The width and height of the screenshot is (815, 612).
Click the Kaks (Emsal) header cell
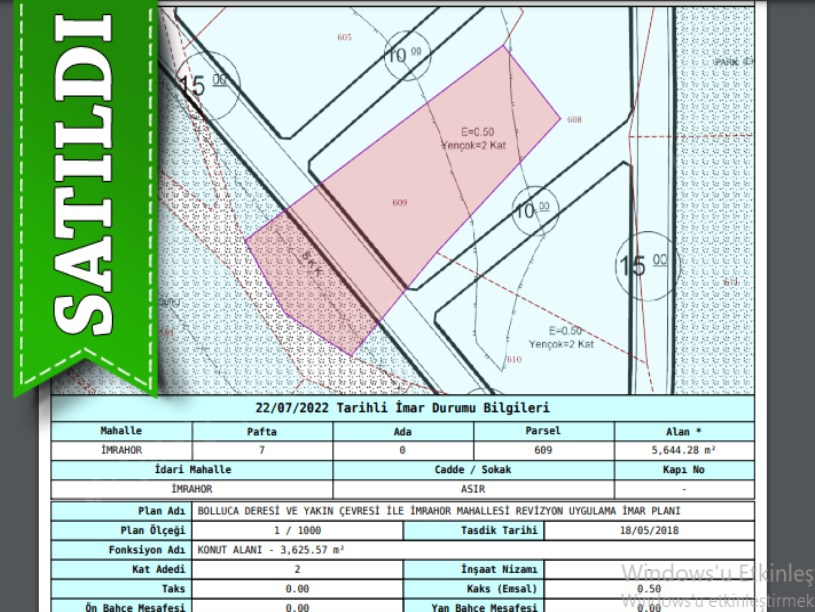[x=473, y=589]
